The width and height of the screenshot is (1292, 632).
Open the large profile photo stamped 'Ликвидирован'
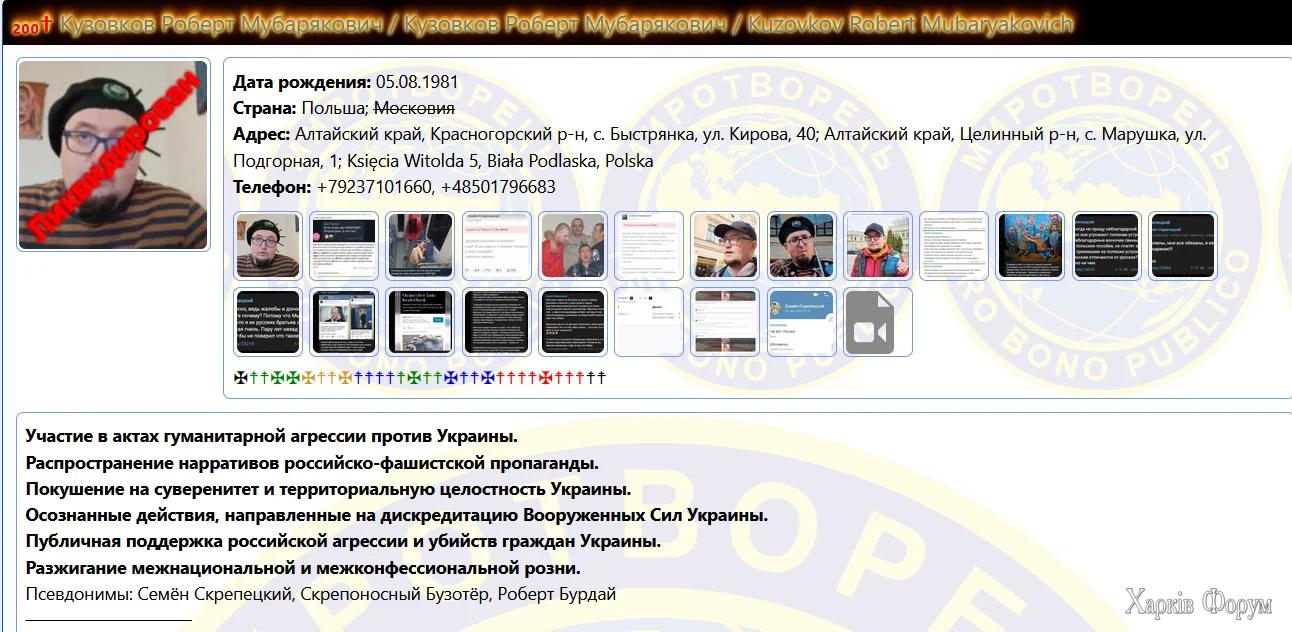coord(113,155)
